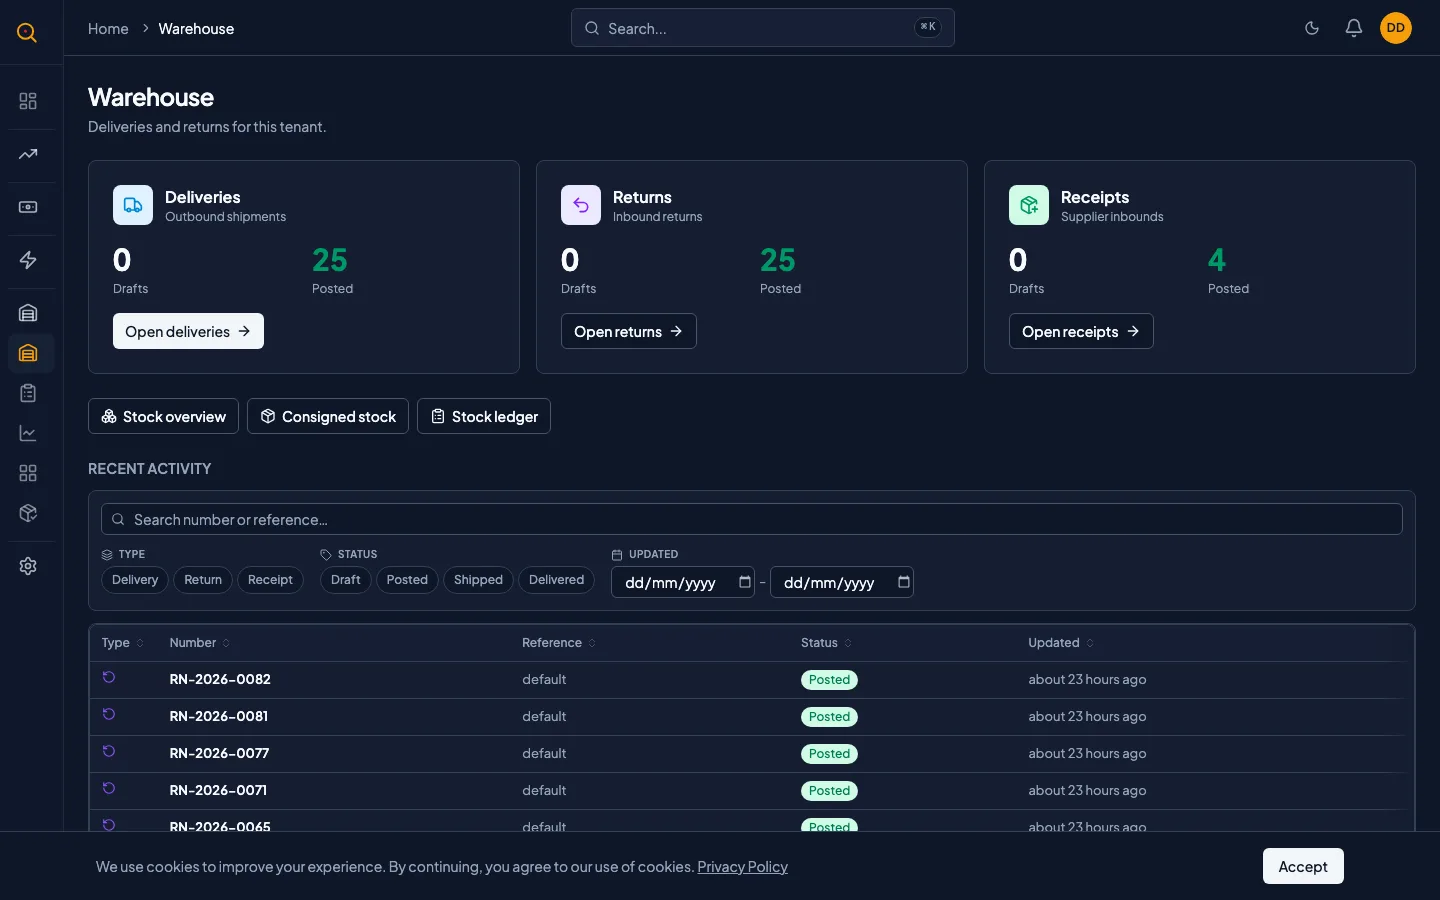This screenshot has width=1440, height=900.
Task: Click the Updated start date field
Action: coord(683,582)
